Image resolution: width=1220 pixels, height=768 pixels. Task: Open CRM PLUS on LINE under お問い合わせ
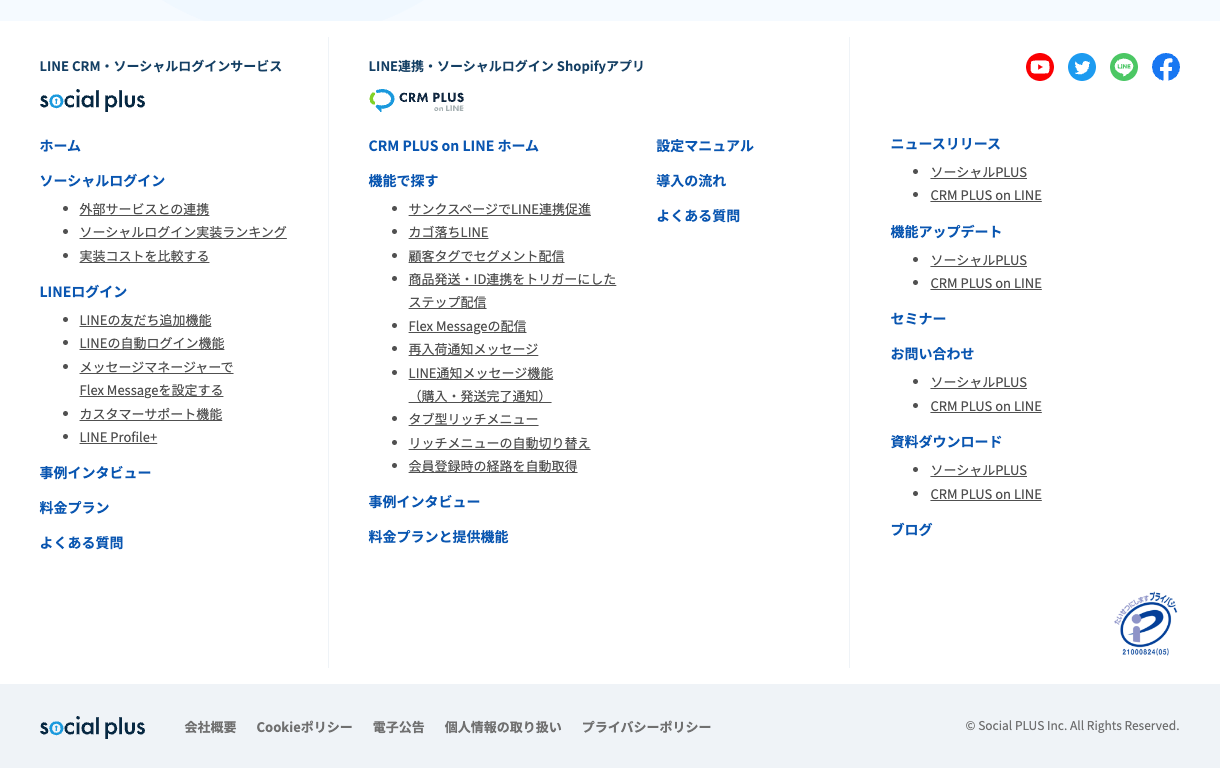click(x=986, y=406)
